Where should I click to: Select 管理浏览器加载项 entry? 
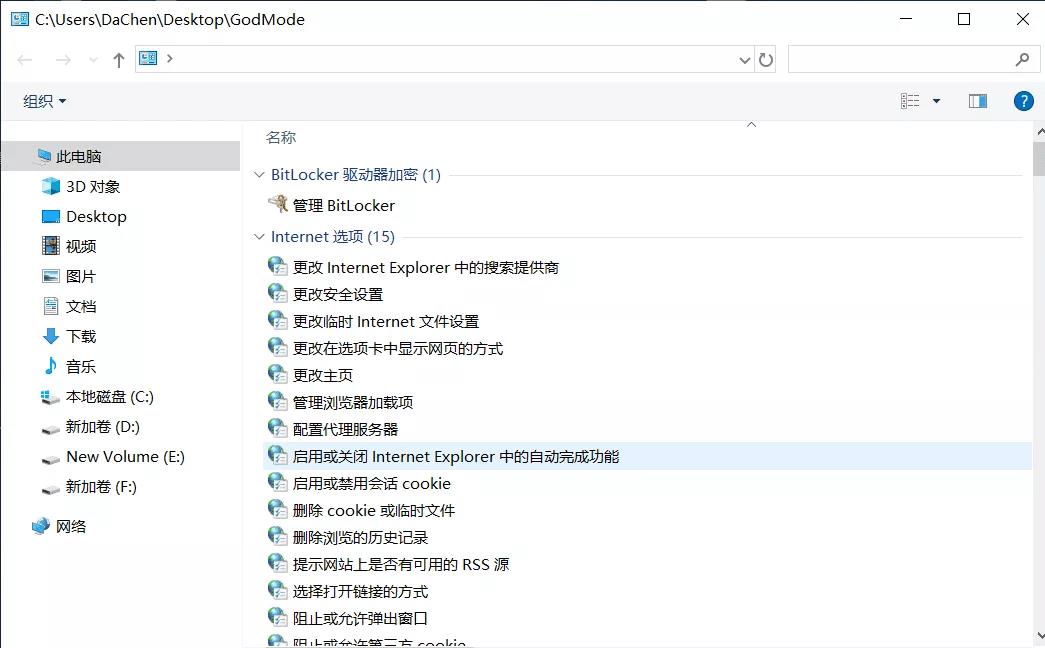[x=353, y=403]
